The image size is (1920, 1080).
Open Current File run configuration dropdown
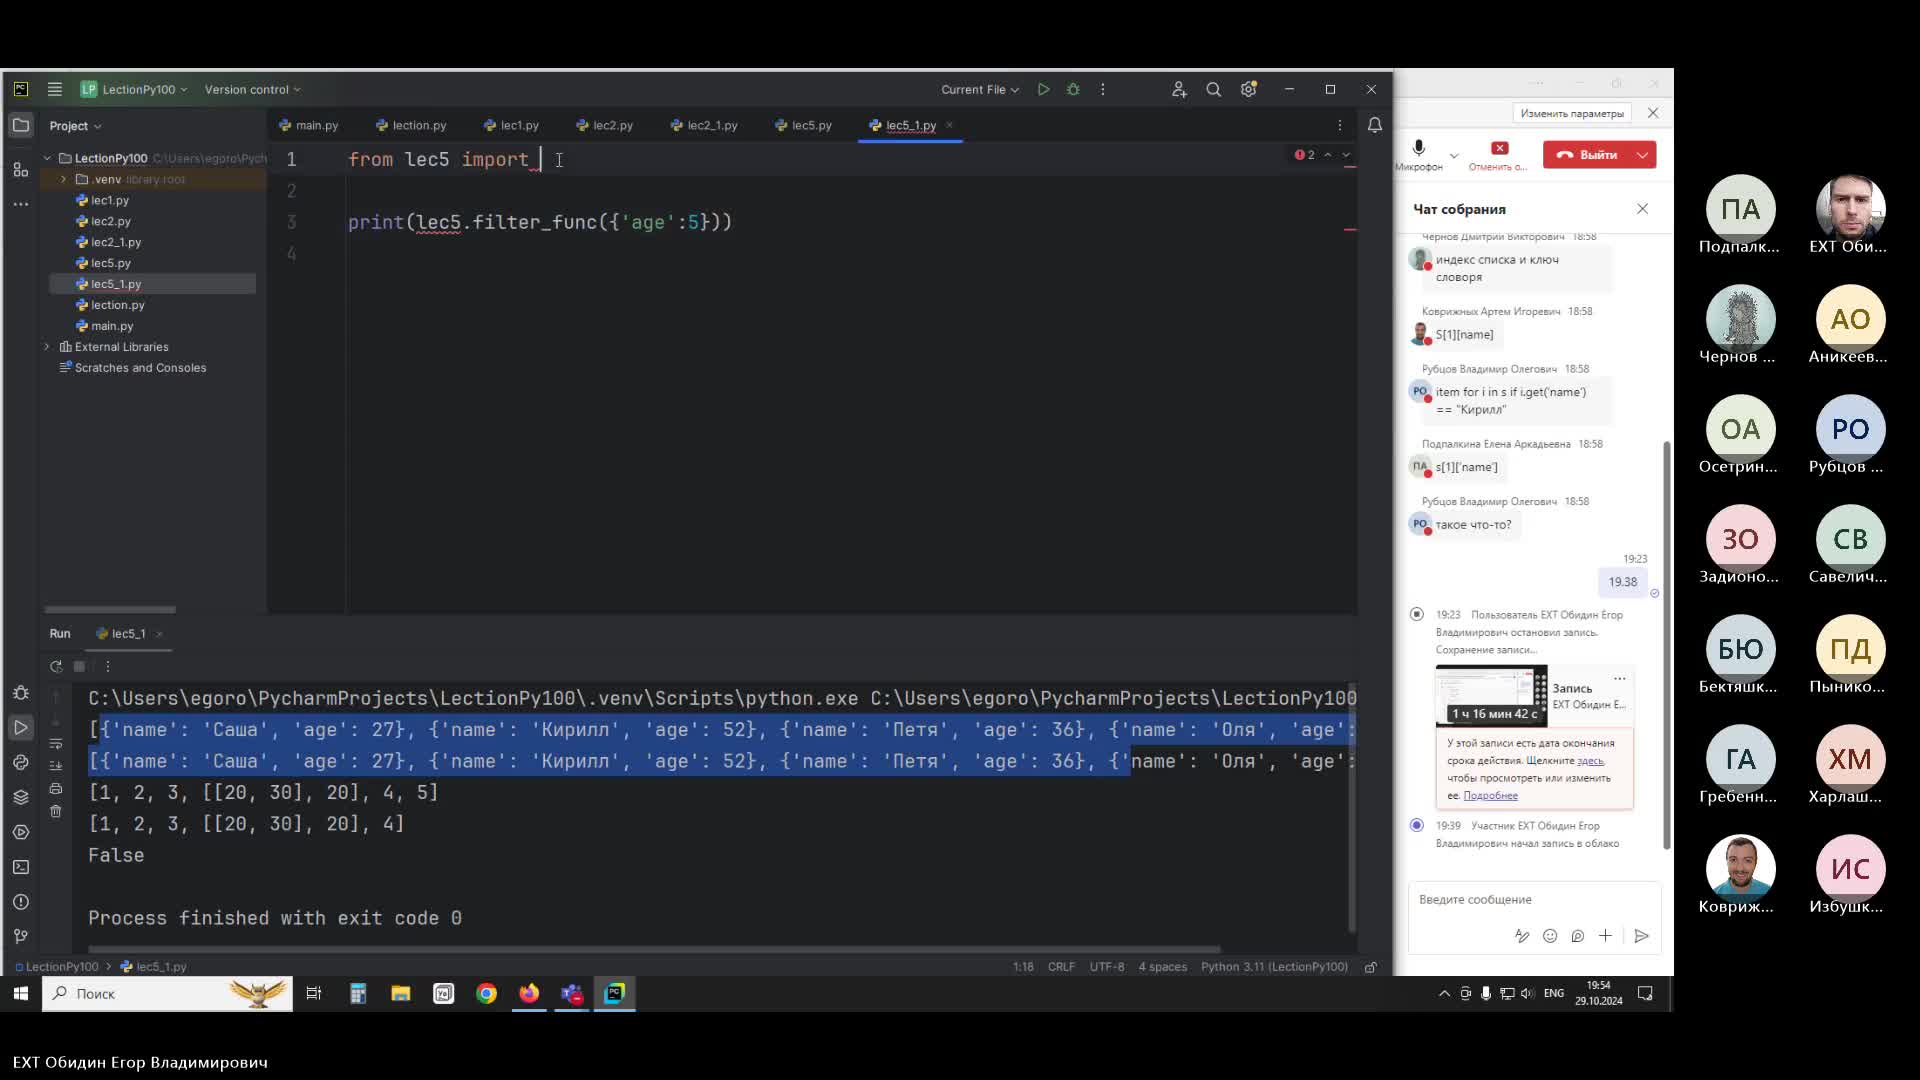pos(979,89)
